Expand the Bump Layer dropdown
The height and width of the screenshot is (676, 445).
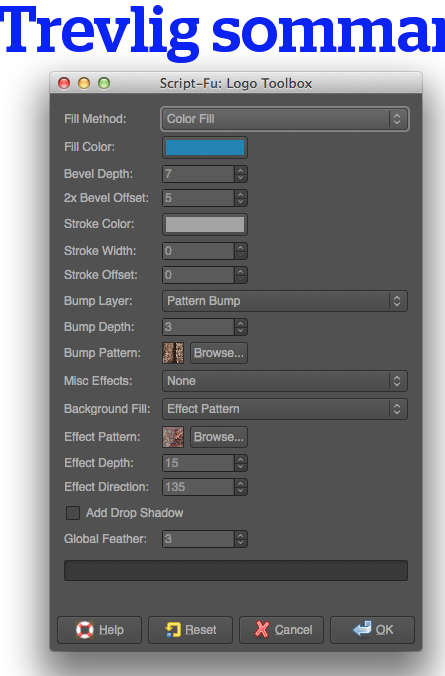(x=285, y=301)
